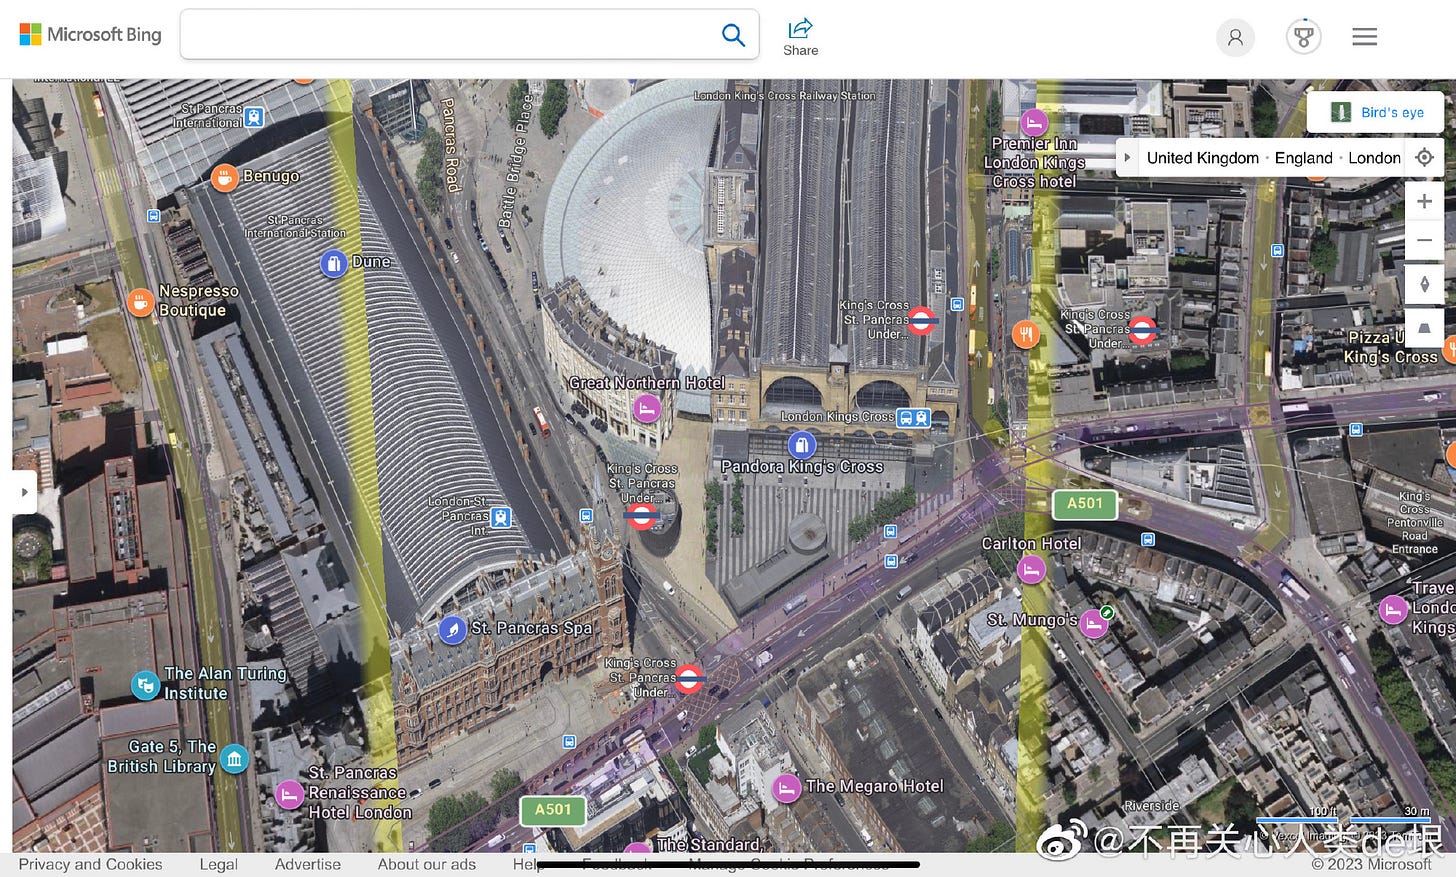Open Privacy and Cookies link
This screenshot has height=877, width=1456.
pos(90,864)
